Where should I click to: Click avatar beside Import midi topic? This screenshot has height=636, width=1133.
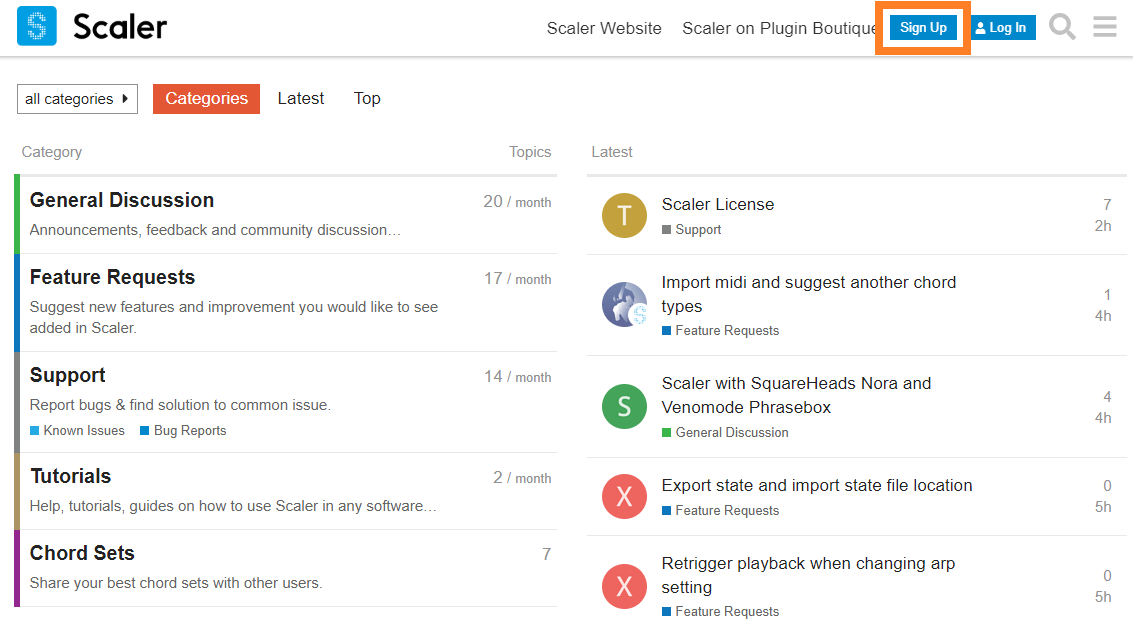click(x=624, y=304)
